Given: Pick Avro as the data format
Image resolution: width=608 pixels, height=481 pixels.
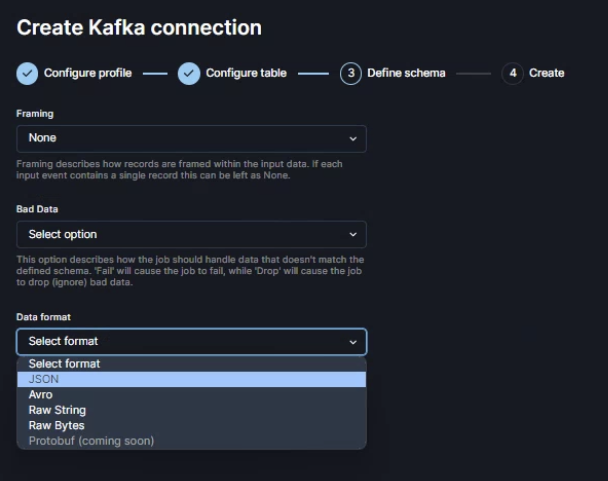Looking at the screenshot, I should coord(41,395).
